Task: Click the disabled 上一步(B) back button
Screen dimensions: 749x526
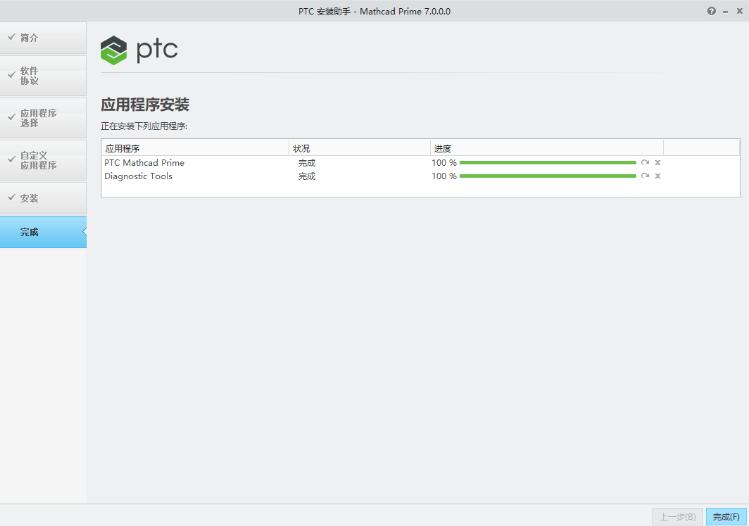Action: (x=677, y=517)
